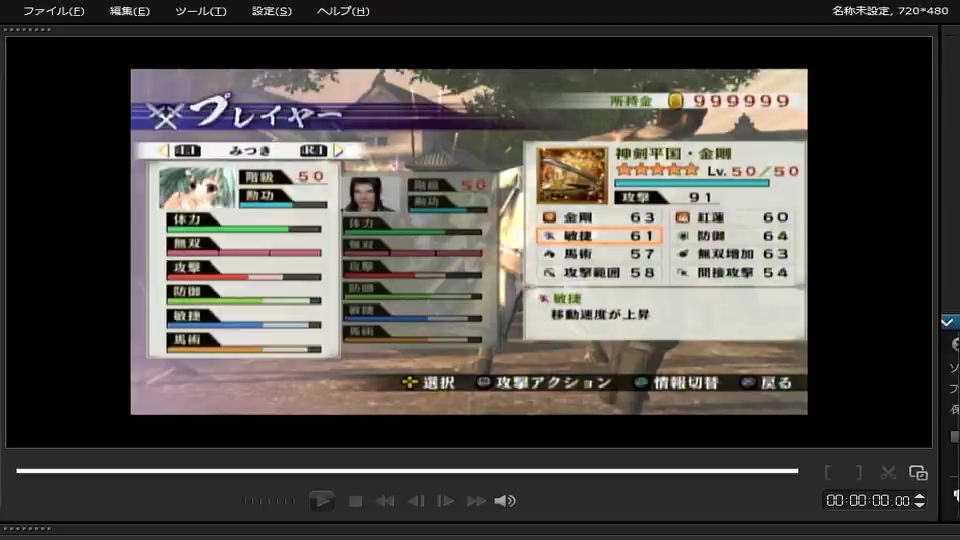The image size is (960, 540).
Task: Click the 情報切替 hint in preview footer
Action: (x=676, y=383)
